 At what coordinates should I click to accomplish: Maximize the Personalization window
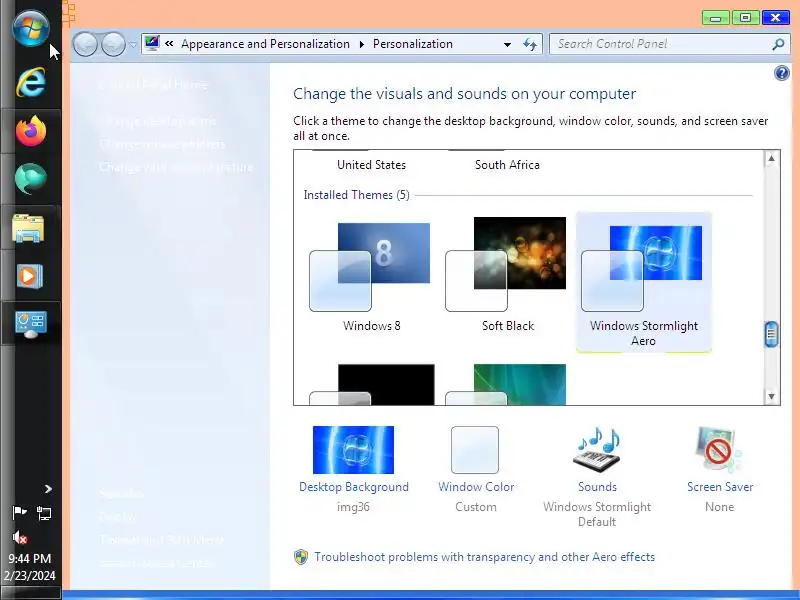pyautogui.click(x=745, y=18)
